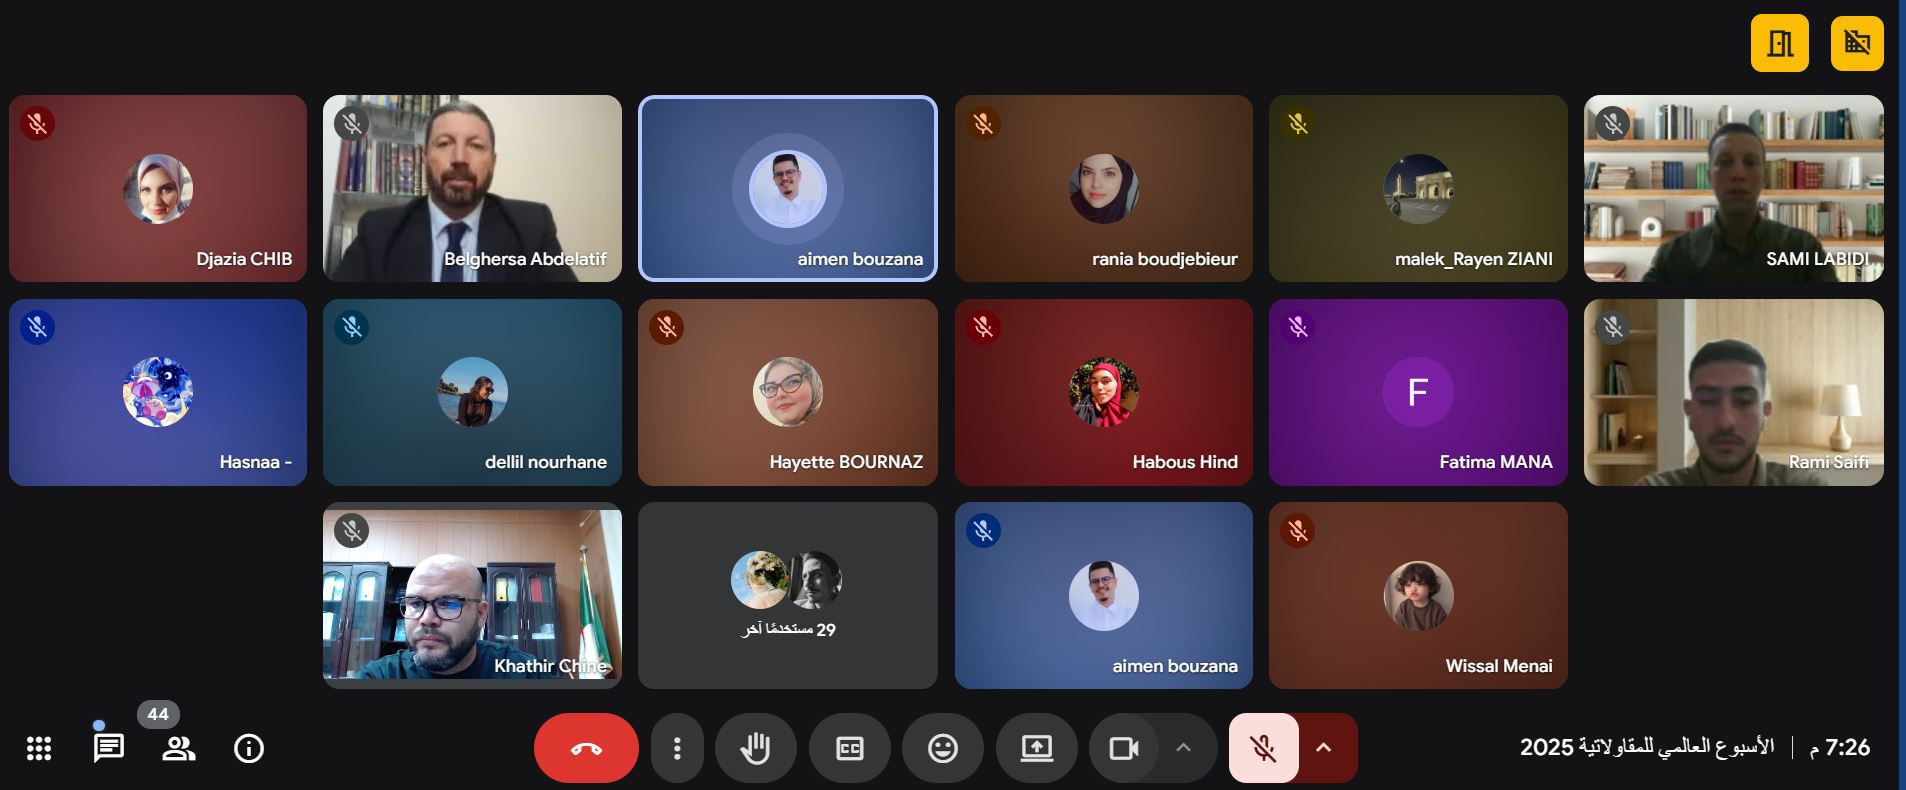Click Khathir Chine video tile
This screenshot has height=790, width=1906.
click(472, 595)
